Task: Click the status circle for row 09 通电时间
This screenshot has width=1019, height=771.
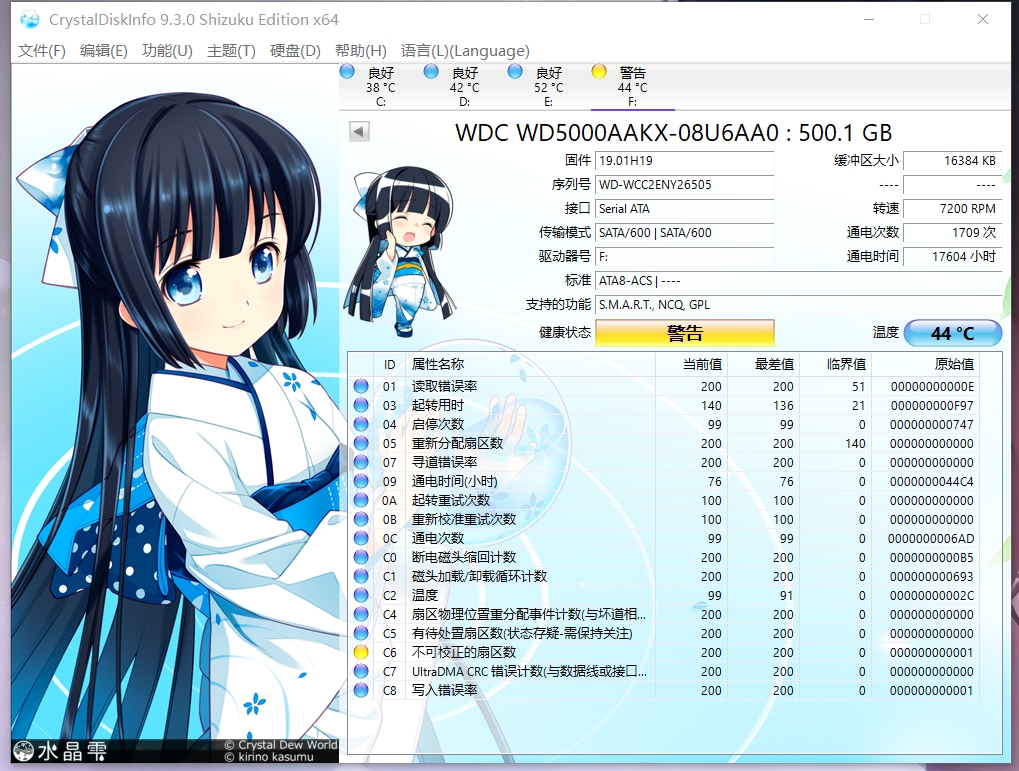Action: point(361,481)
